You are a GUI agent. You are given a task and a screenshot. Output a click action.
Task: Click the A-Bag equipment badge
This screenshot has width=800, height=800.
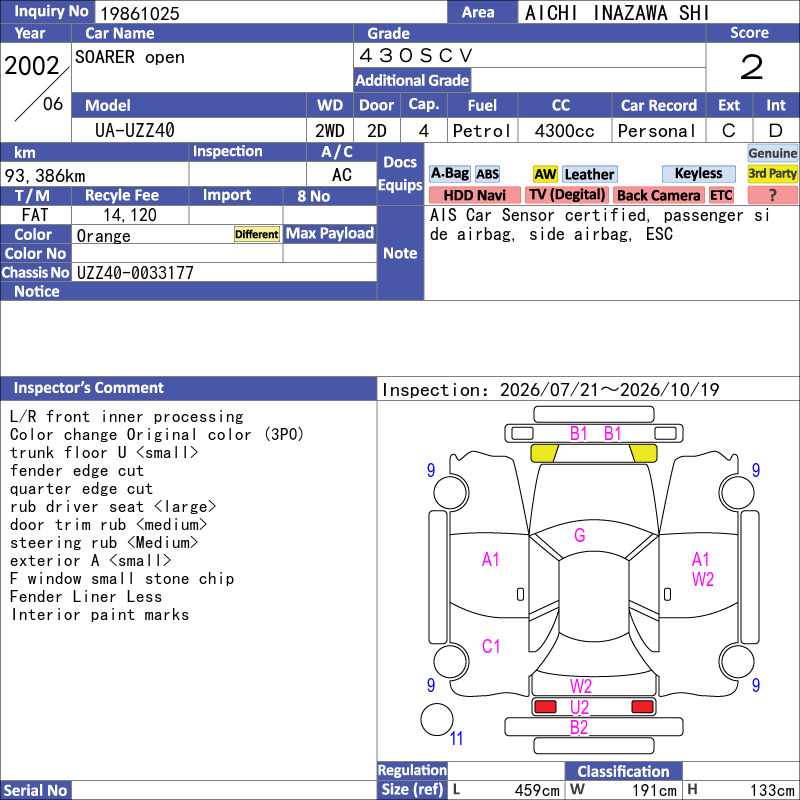(449, 174)
